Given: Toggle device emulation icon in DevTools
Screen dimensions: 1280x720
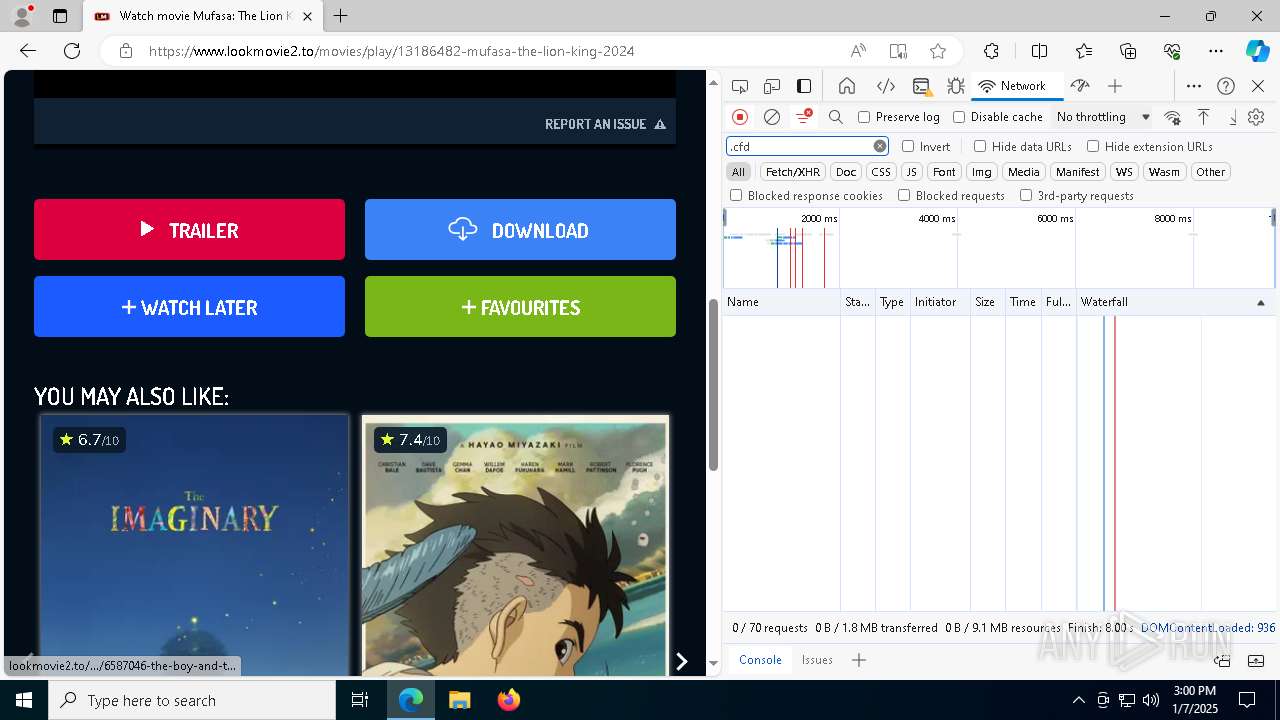Looking at the screenshot, I should 772,86.
